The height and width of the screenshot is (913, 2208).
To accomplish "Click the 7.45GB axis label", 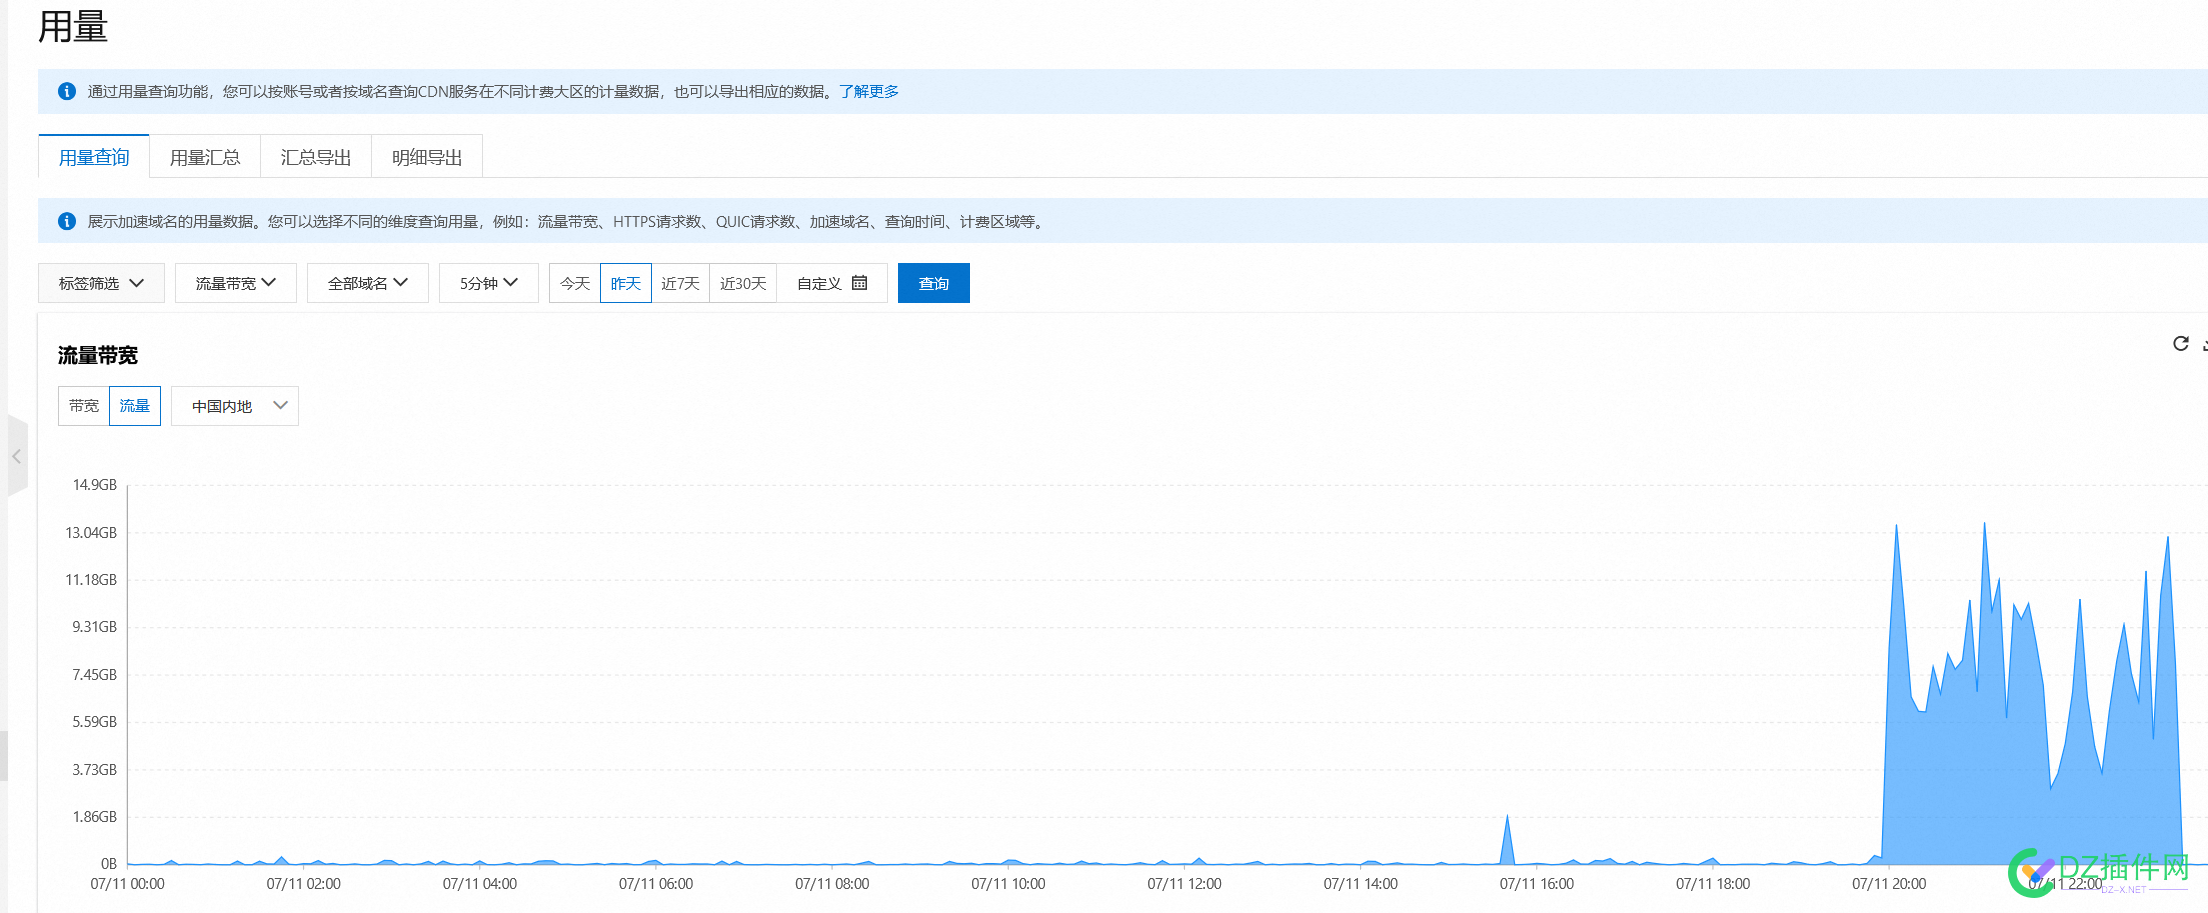I will 94,675.
